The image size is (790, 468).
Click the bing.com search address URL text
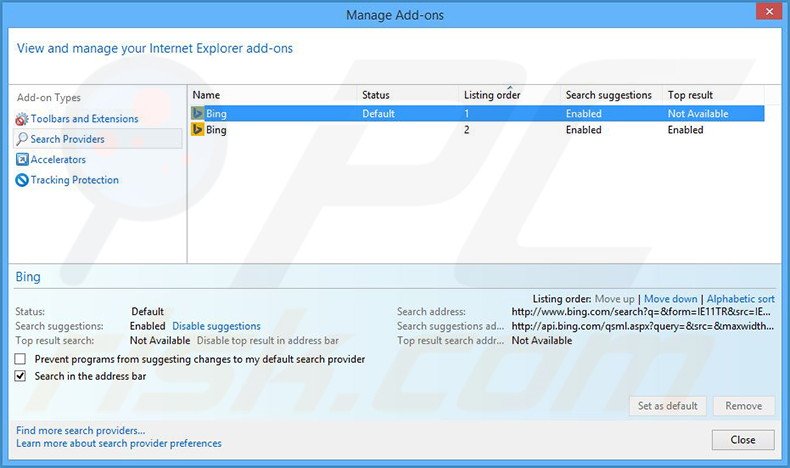pyautogui.click(x=641, y=312)
